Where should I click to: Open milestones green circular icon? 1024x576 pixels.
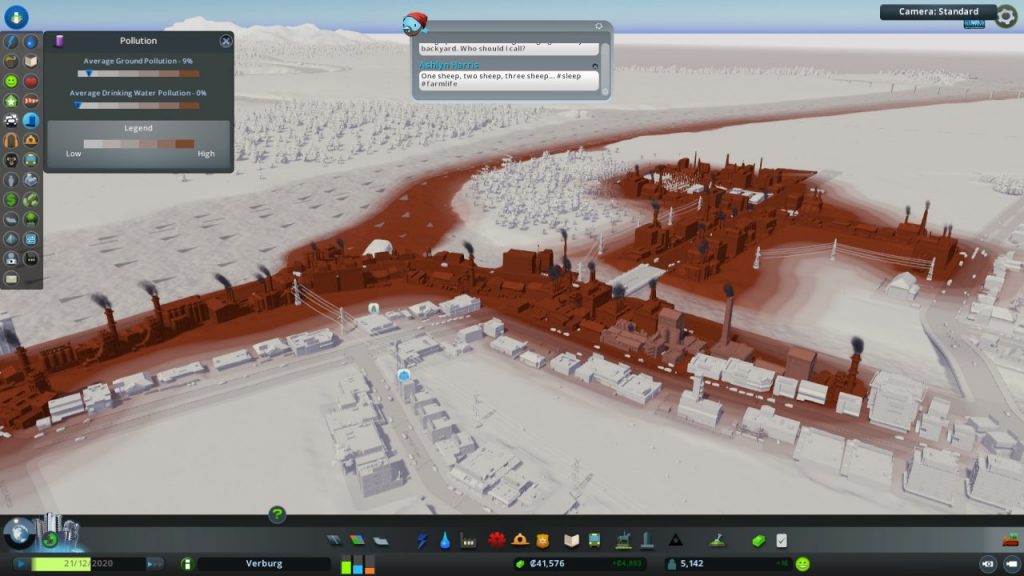50,540
